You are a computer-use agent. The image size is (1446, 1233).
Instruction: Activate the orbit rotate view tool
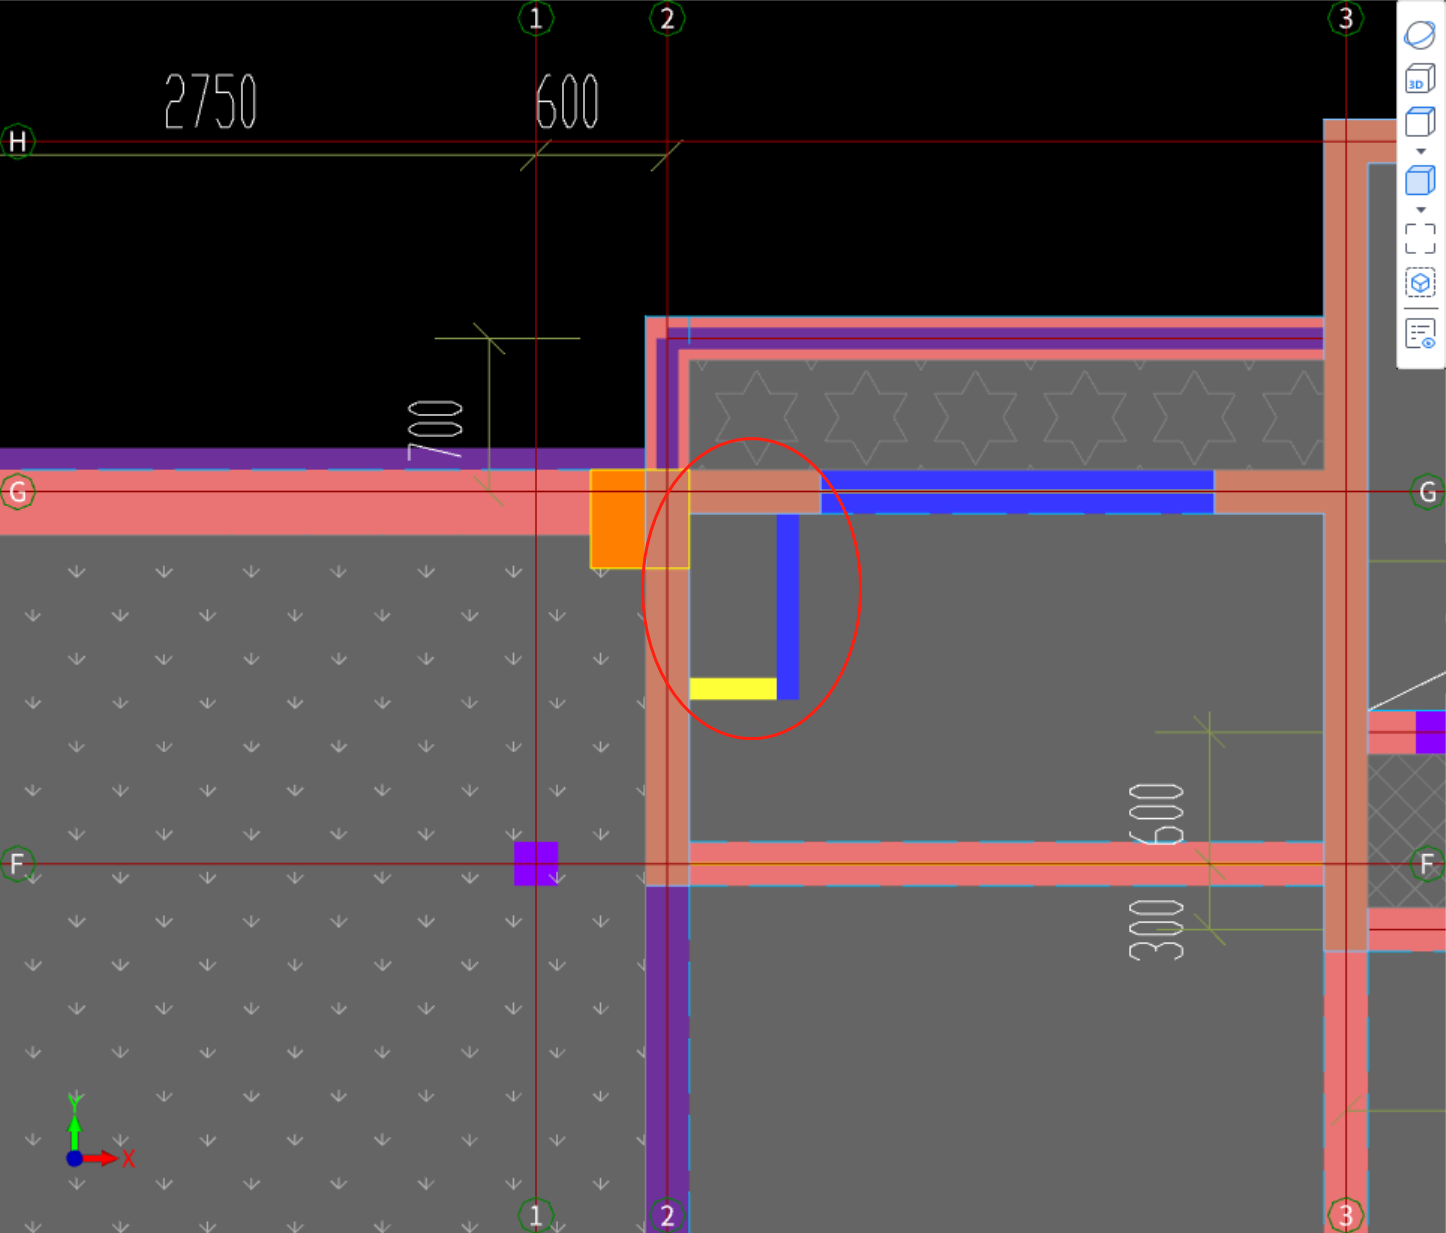[x=1420, y=34]
